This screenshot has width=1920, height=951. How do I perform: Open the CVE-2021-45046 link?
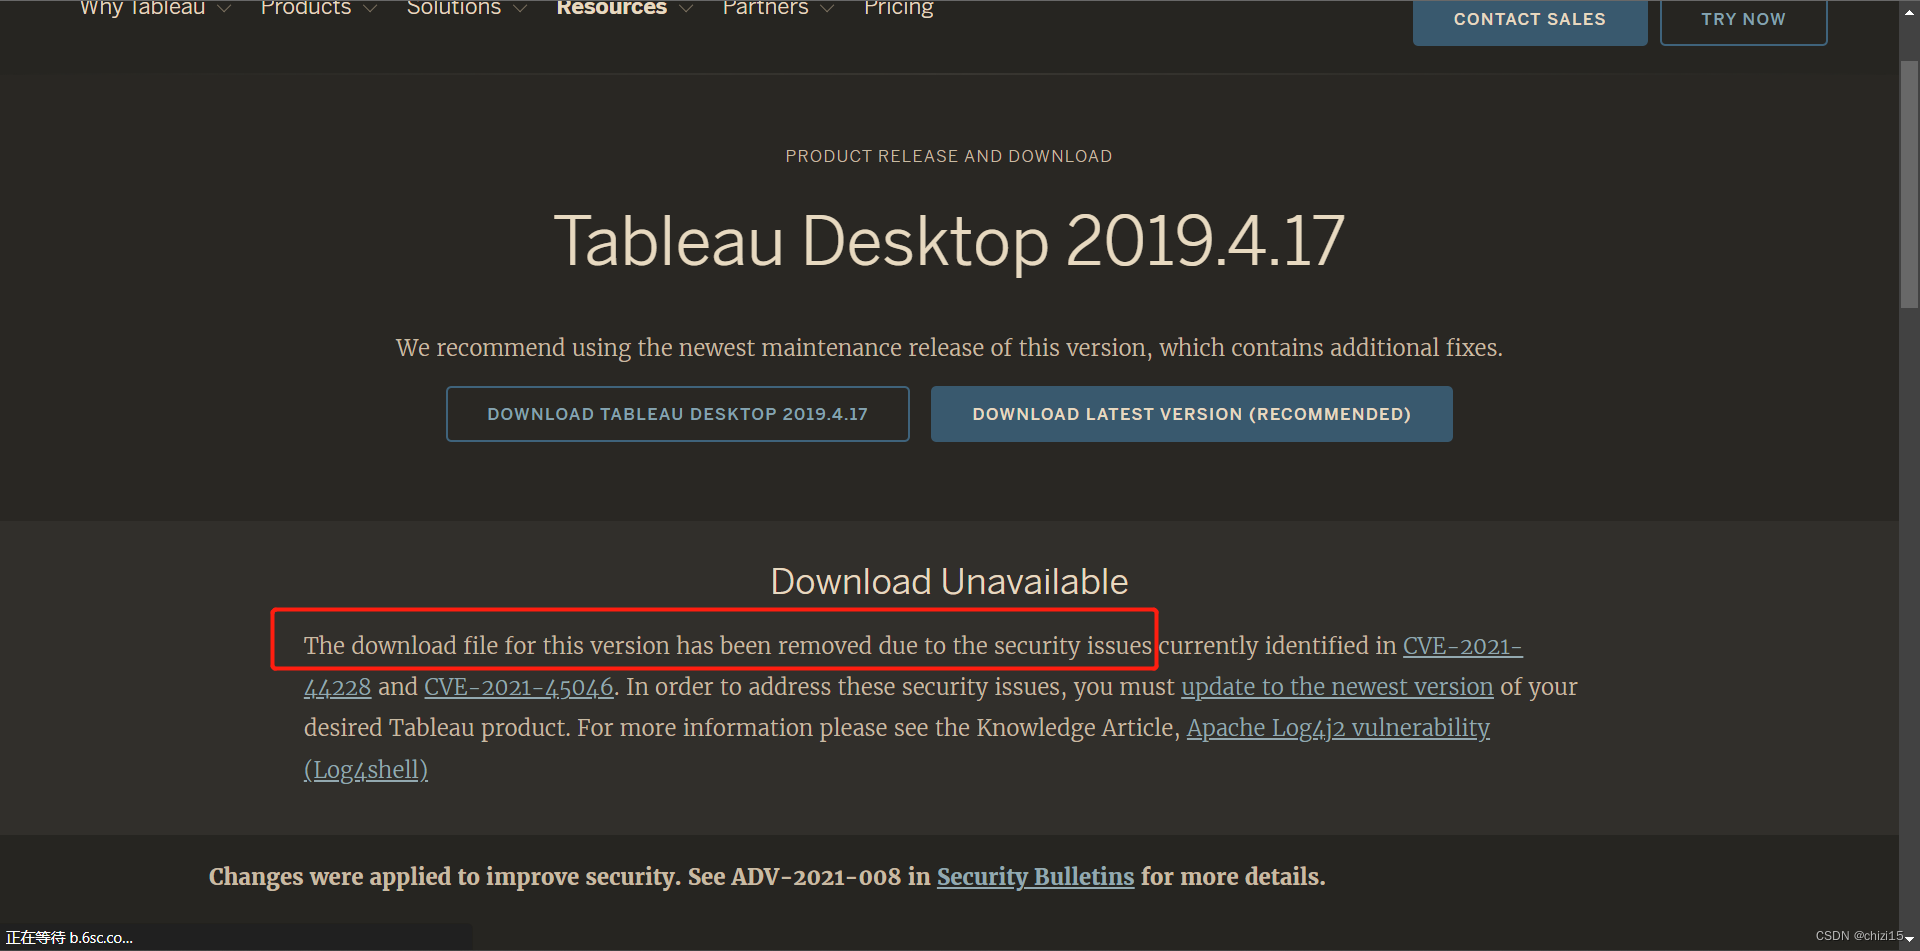pyautogui.click(x=519, y=687)
